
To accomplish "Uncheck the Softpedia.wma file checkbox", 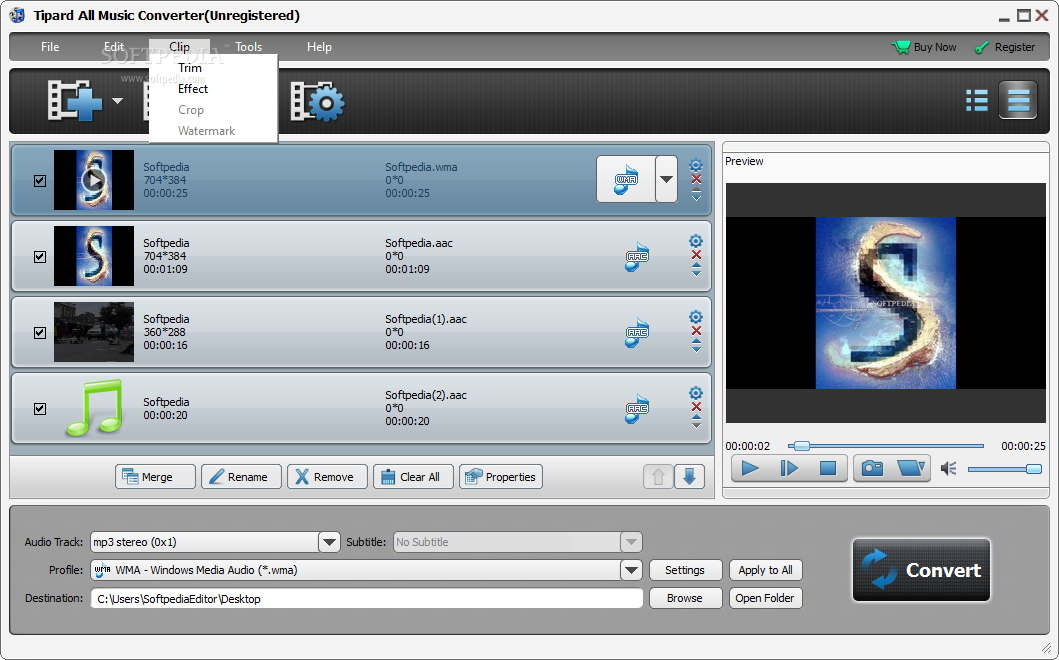I will pos(40,181).
